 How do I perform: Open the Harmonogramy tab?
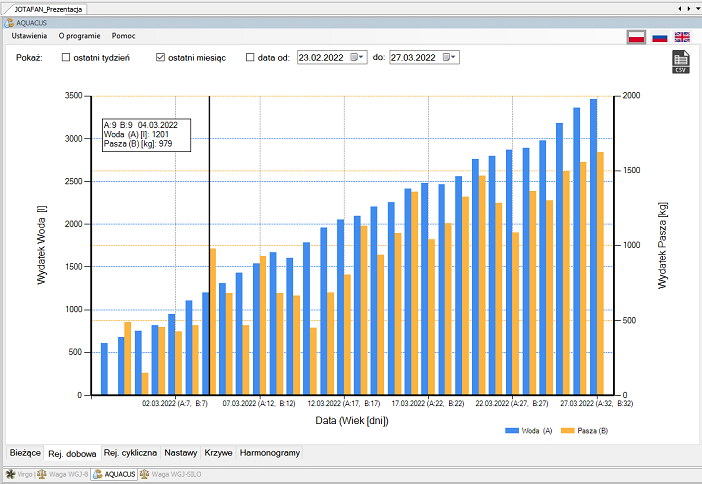pos(269,453)
